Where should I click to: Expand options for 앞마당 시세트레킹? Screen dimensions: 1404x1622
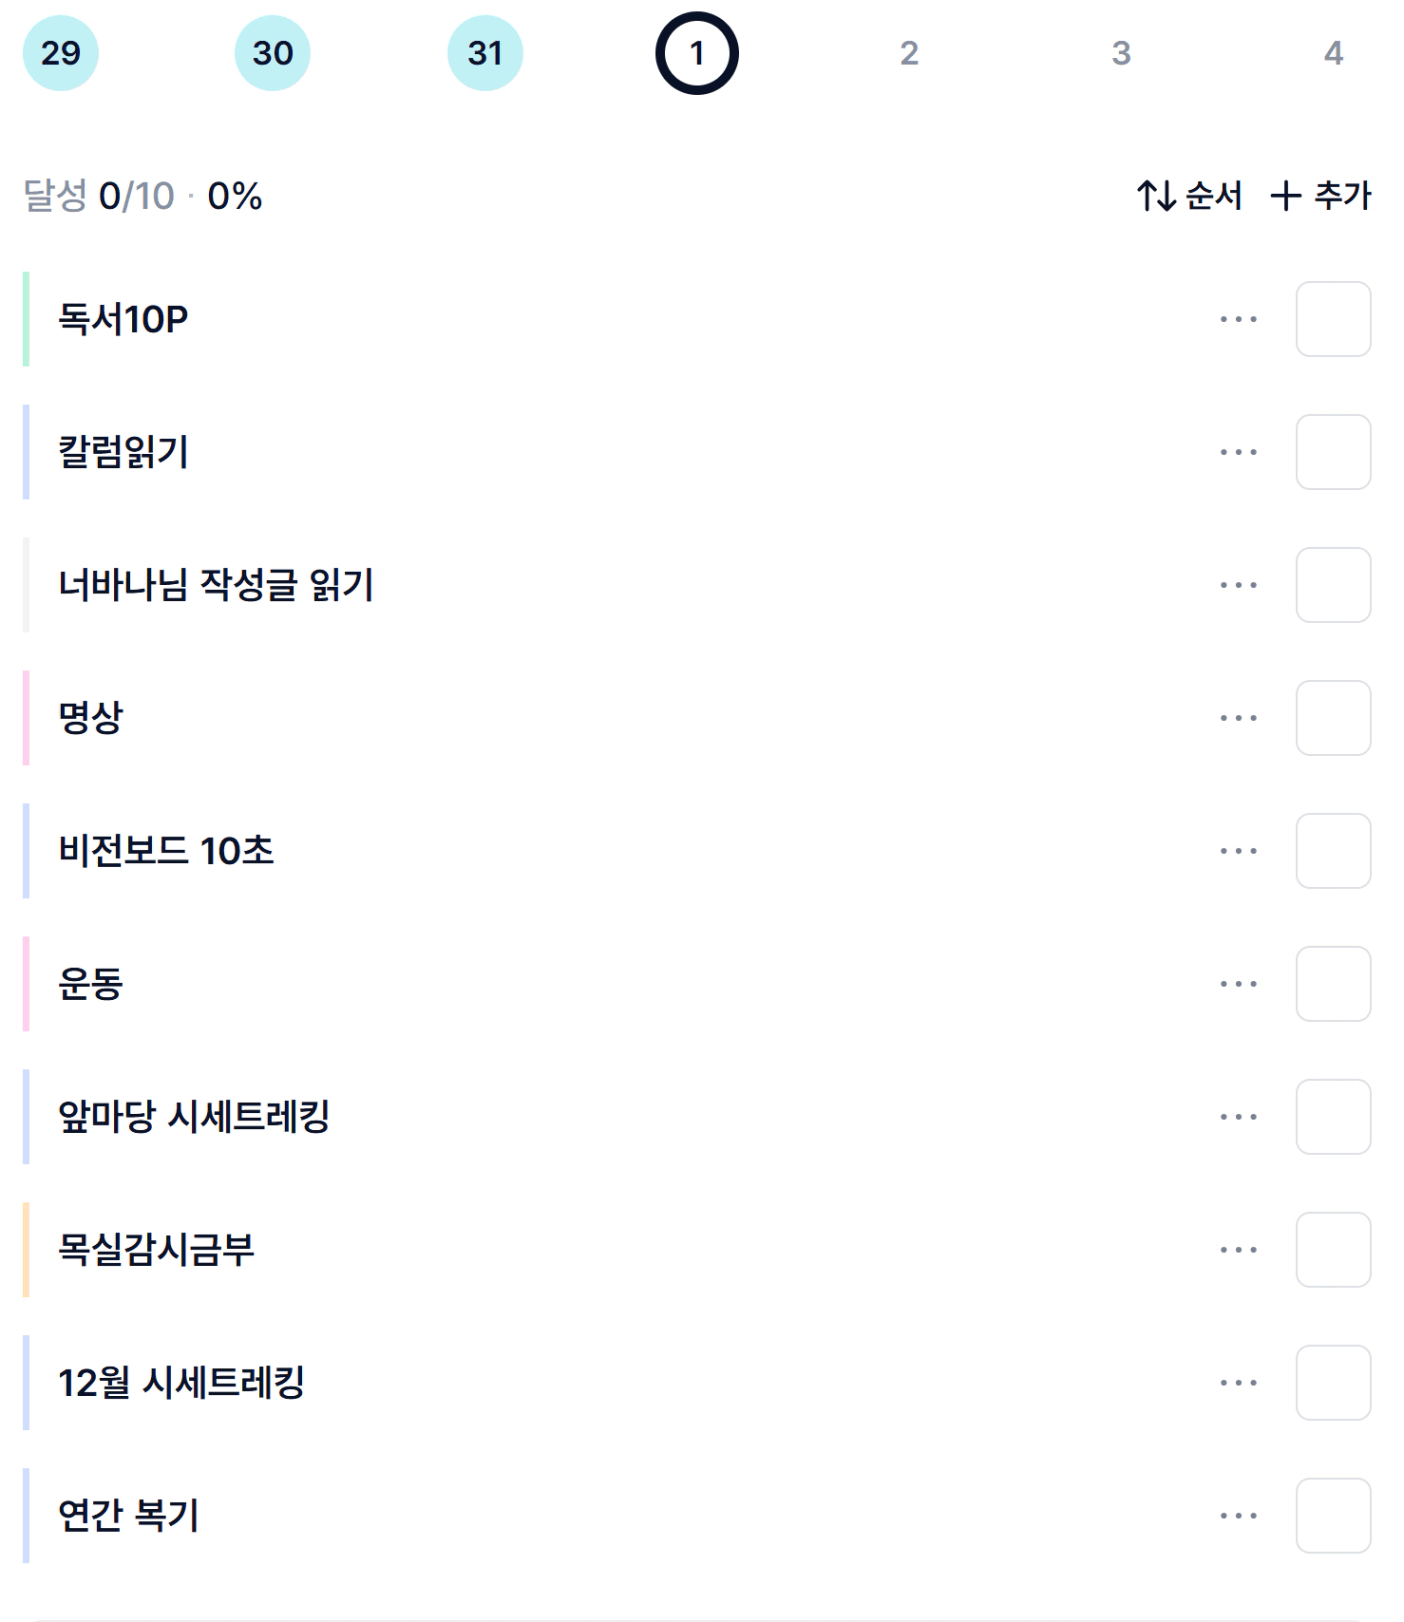[1238, 1117]
